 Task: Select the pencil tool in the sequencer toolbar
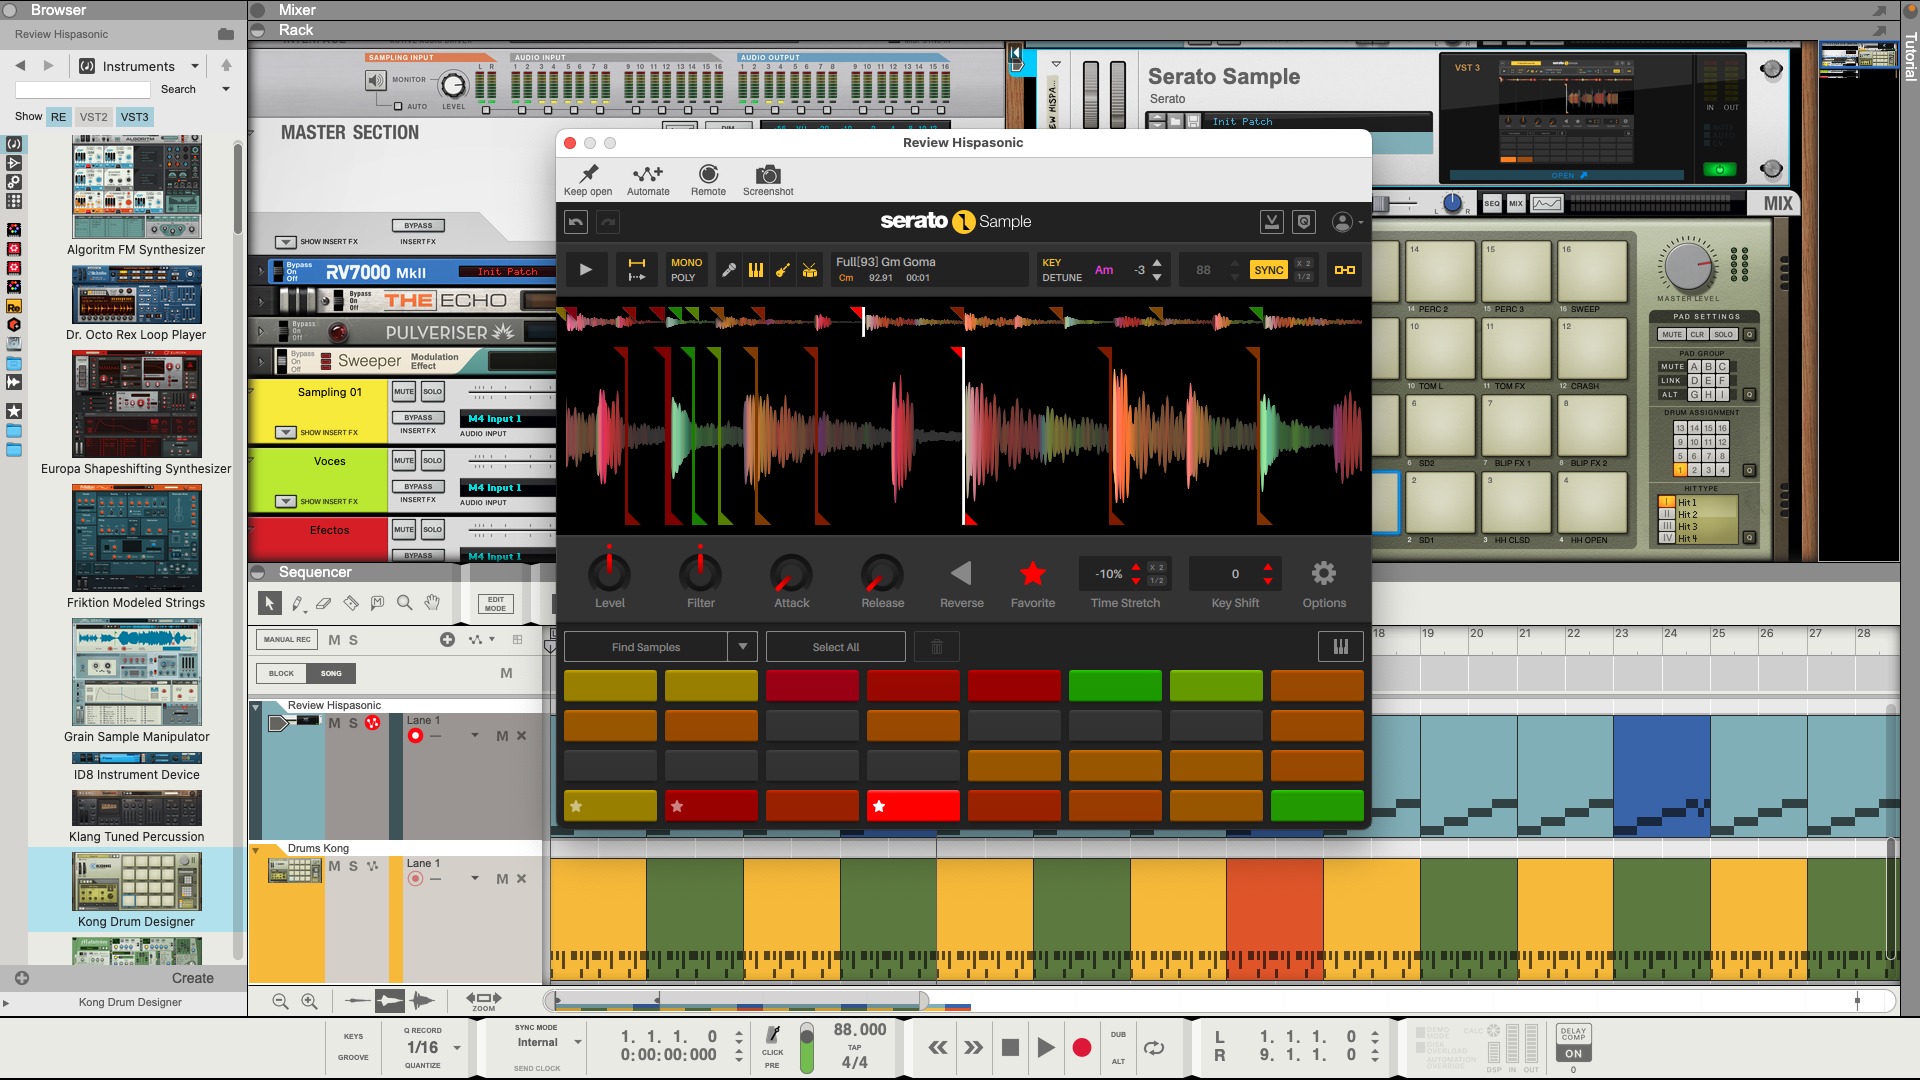[298, 602]
